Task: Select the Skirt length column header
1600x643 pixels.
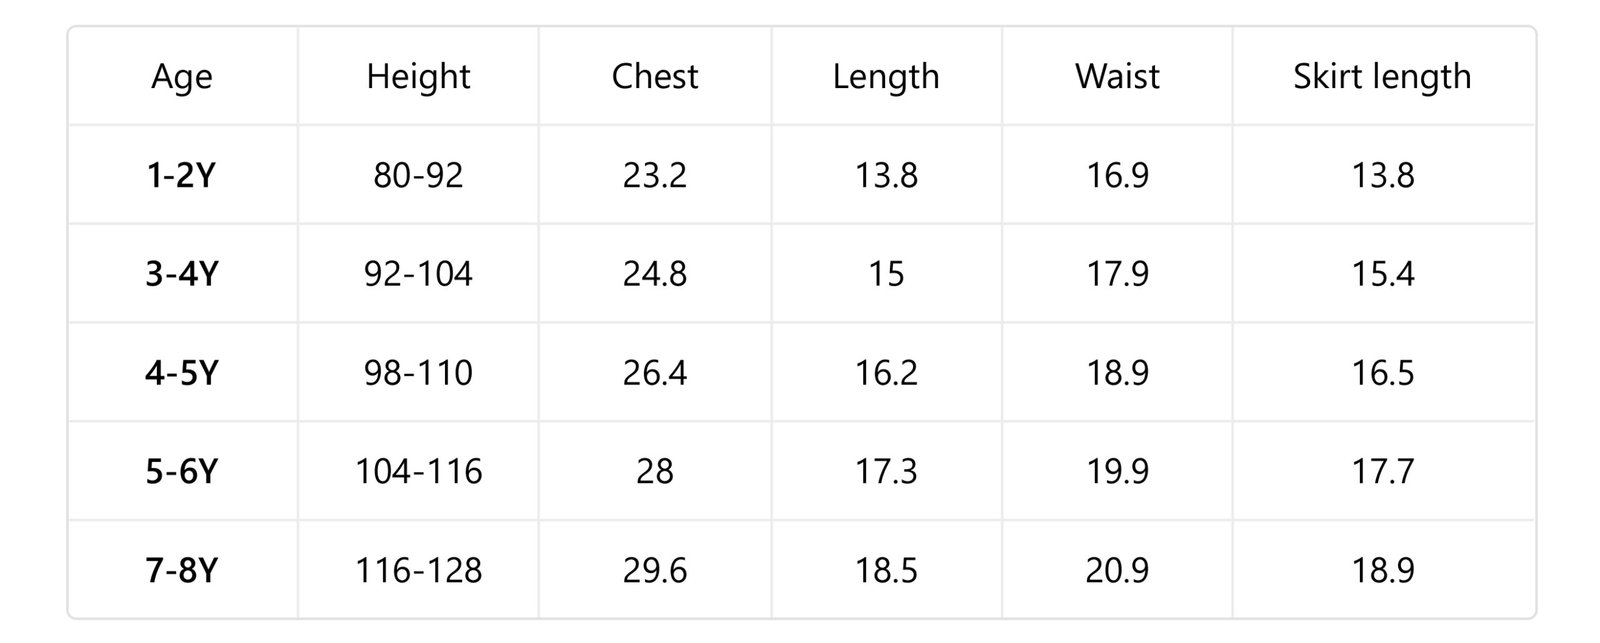Action: point(1382,77)
